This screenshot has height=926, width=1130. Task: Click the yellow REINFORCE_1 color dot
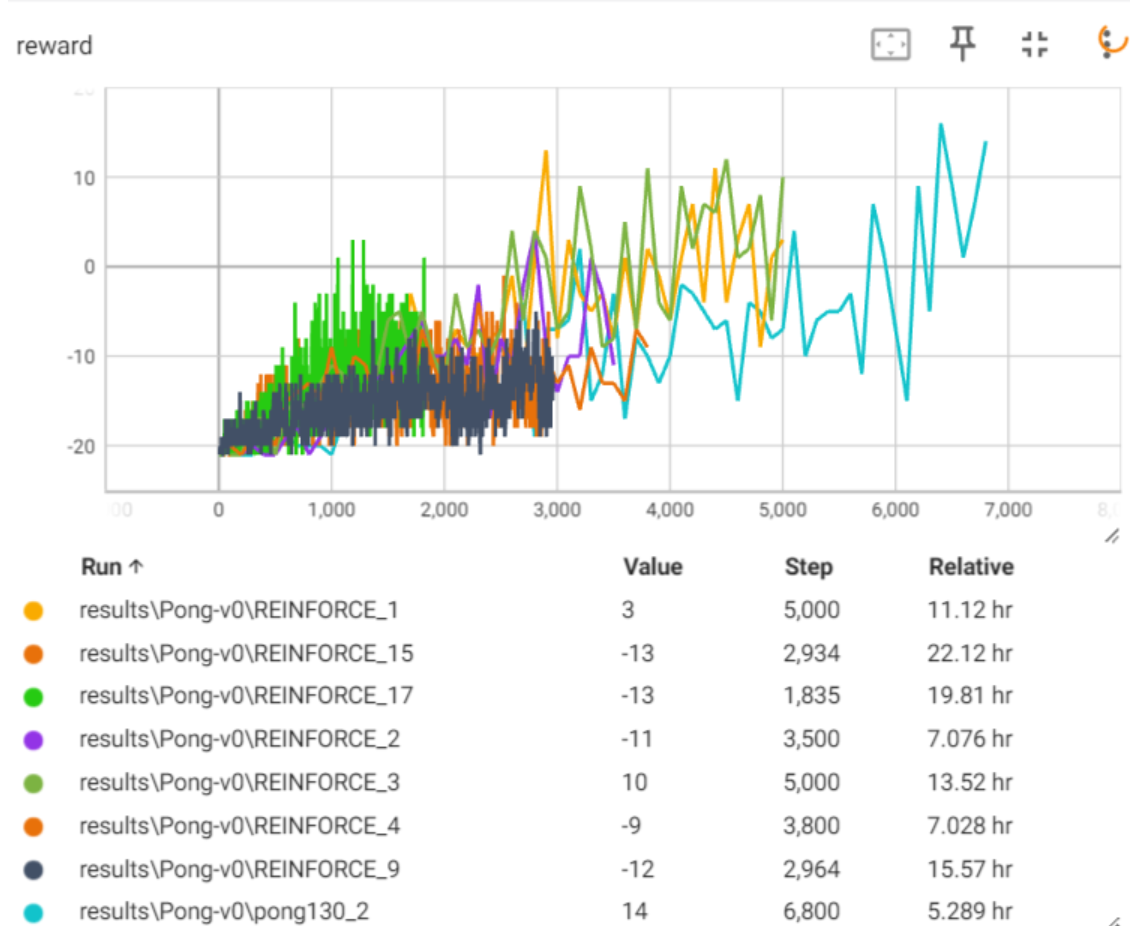point(33,611)
